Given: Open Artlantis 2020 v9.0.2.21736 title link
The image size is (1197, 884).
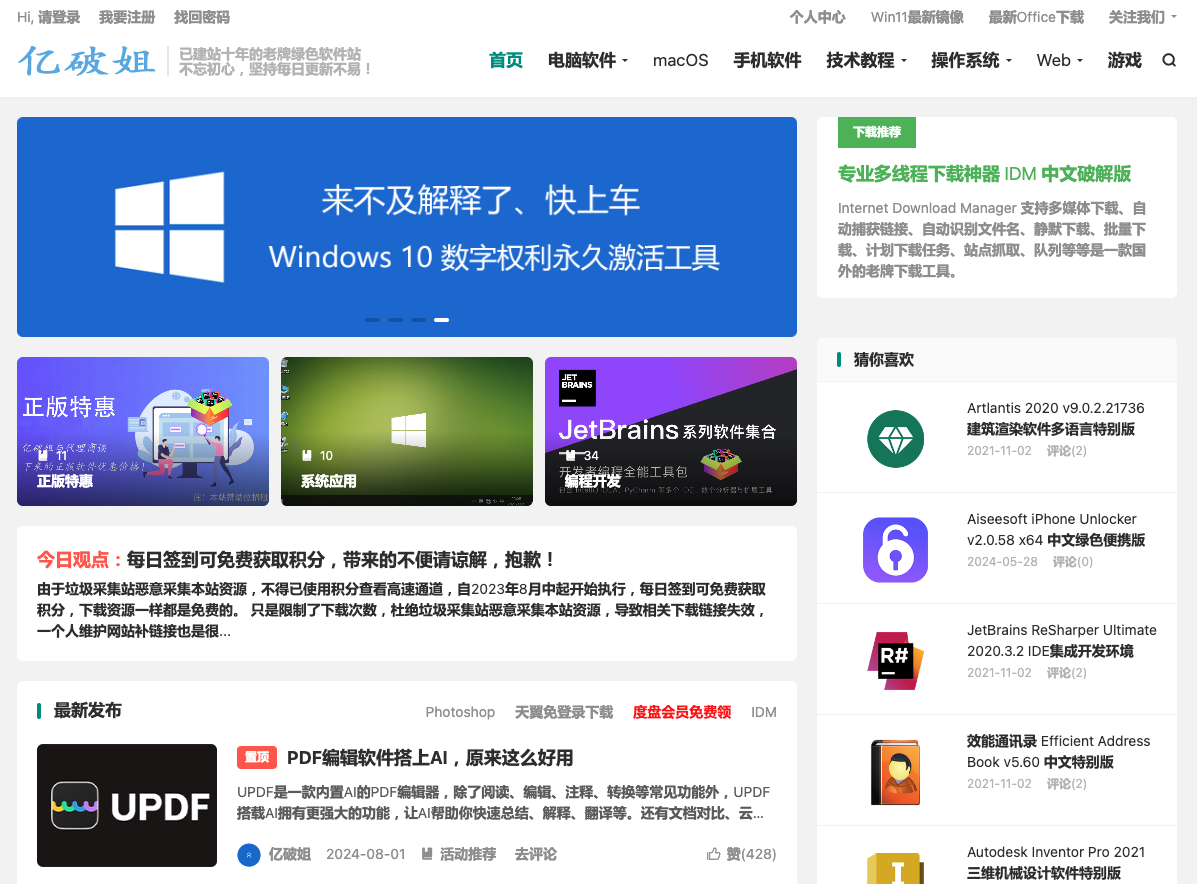Looking at the screenshot, I should coord(1056,418).
